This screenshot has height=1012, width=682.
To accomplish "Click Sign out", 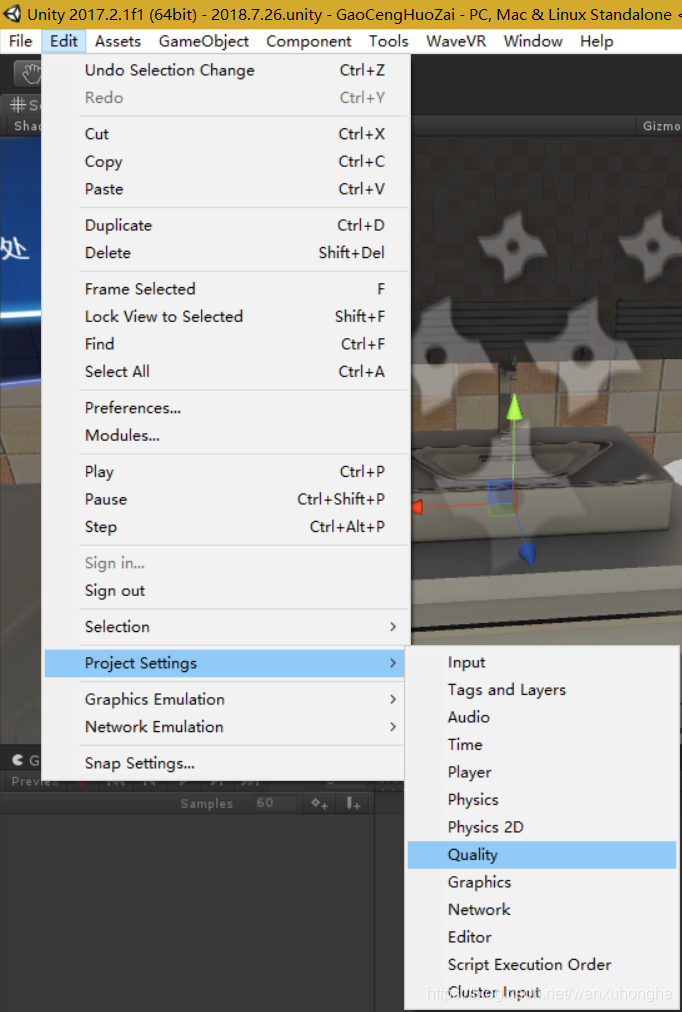I will [225, 591].
